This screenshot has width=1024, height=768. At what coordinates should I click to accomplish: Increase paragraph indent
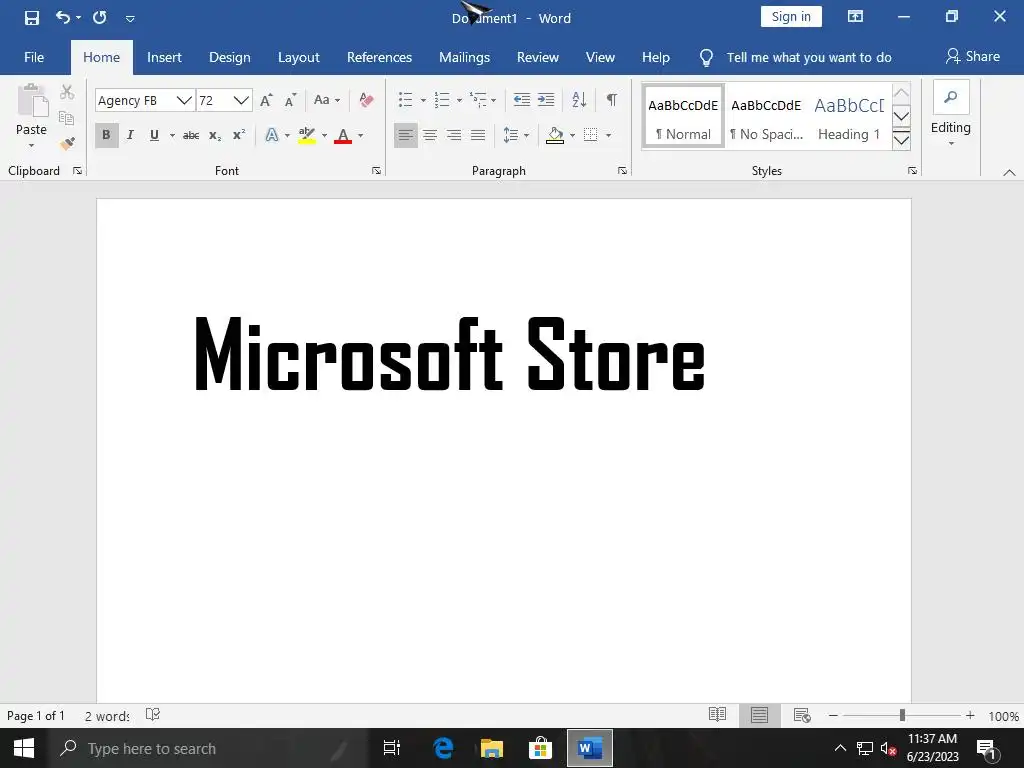click(x=546, y=100)
